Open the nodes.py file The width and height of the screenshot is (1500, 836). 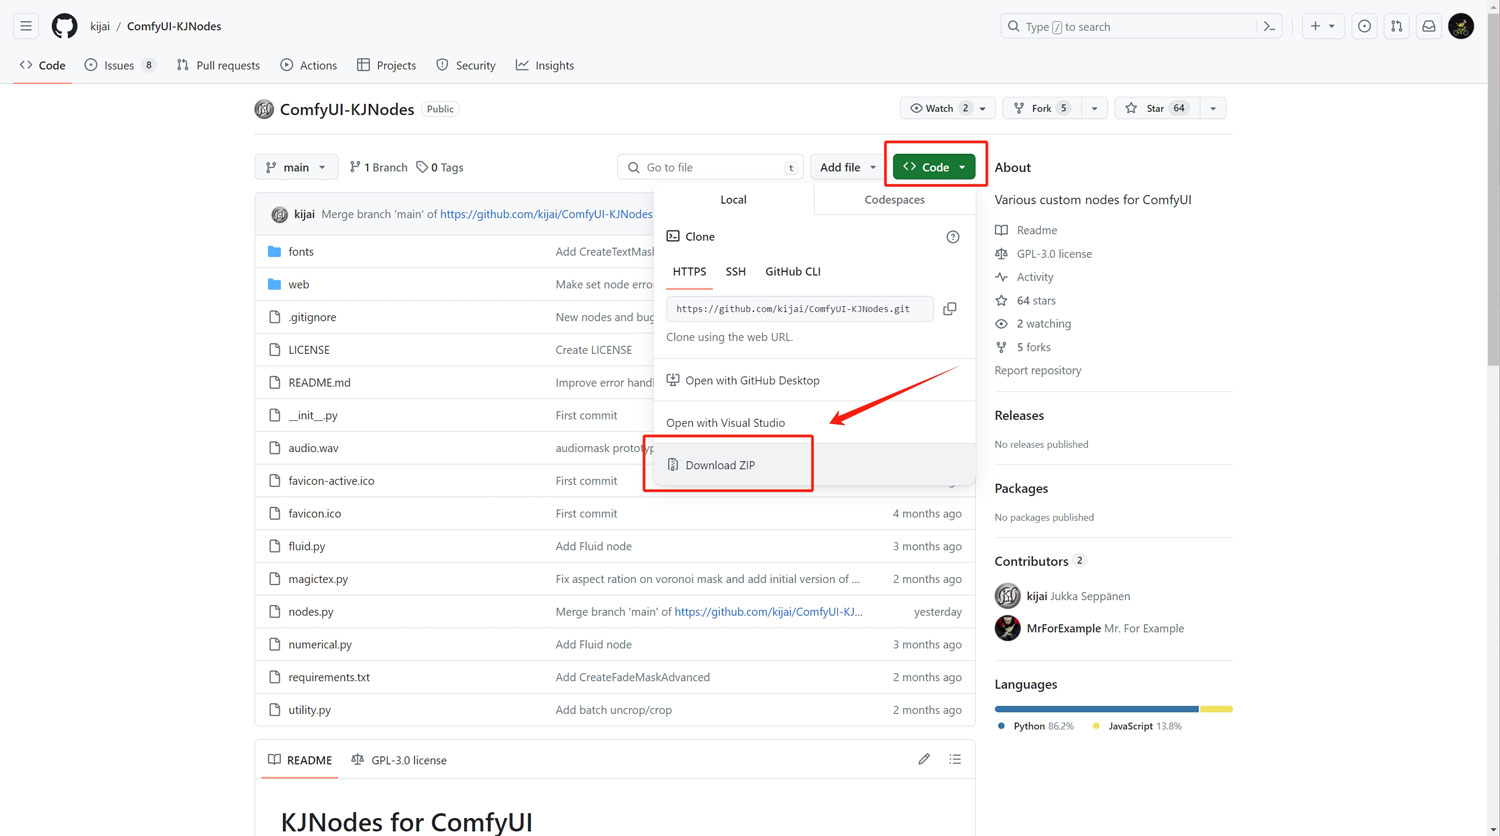[311, 612]
